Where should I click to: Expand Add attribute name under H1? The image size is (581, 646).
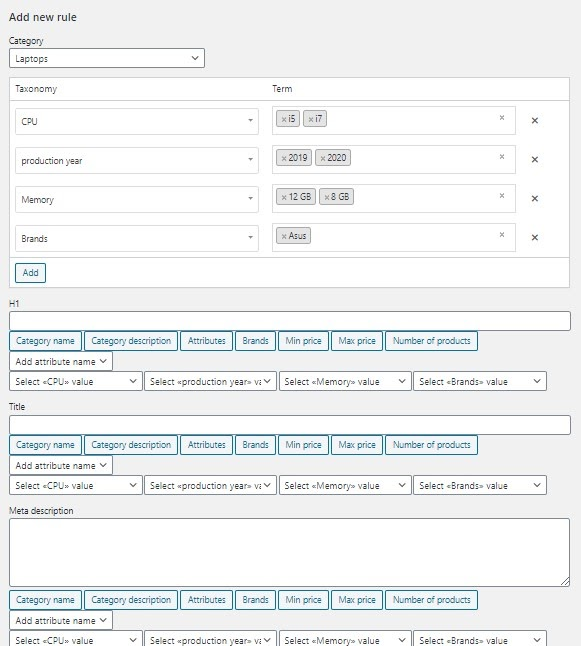pos(61,361)
